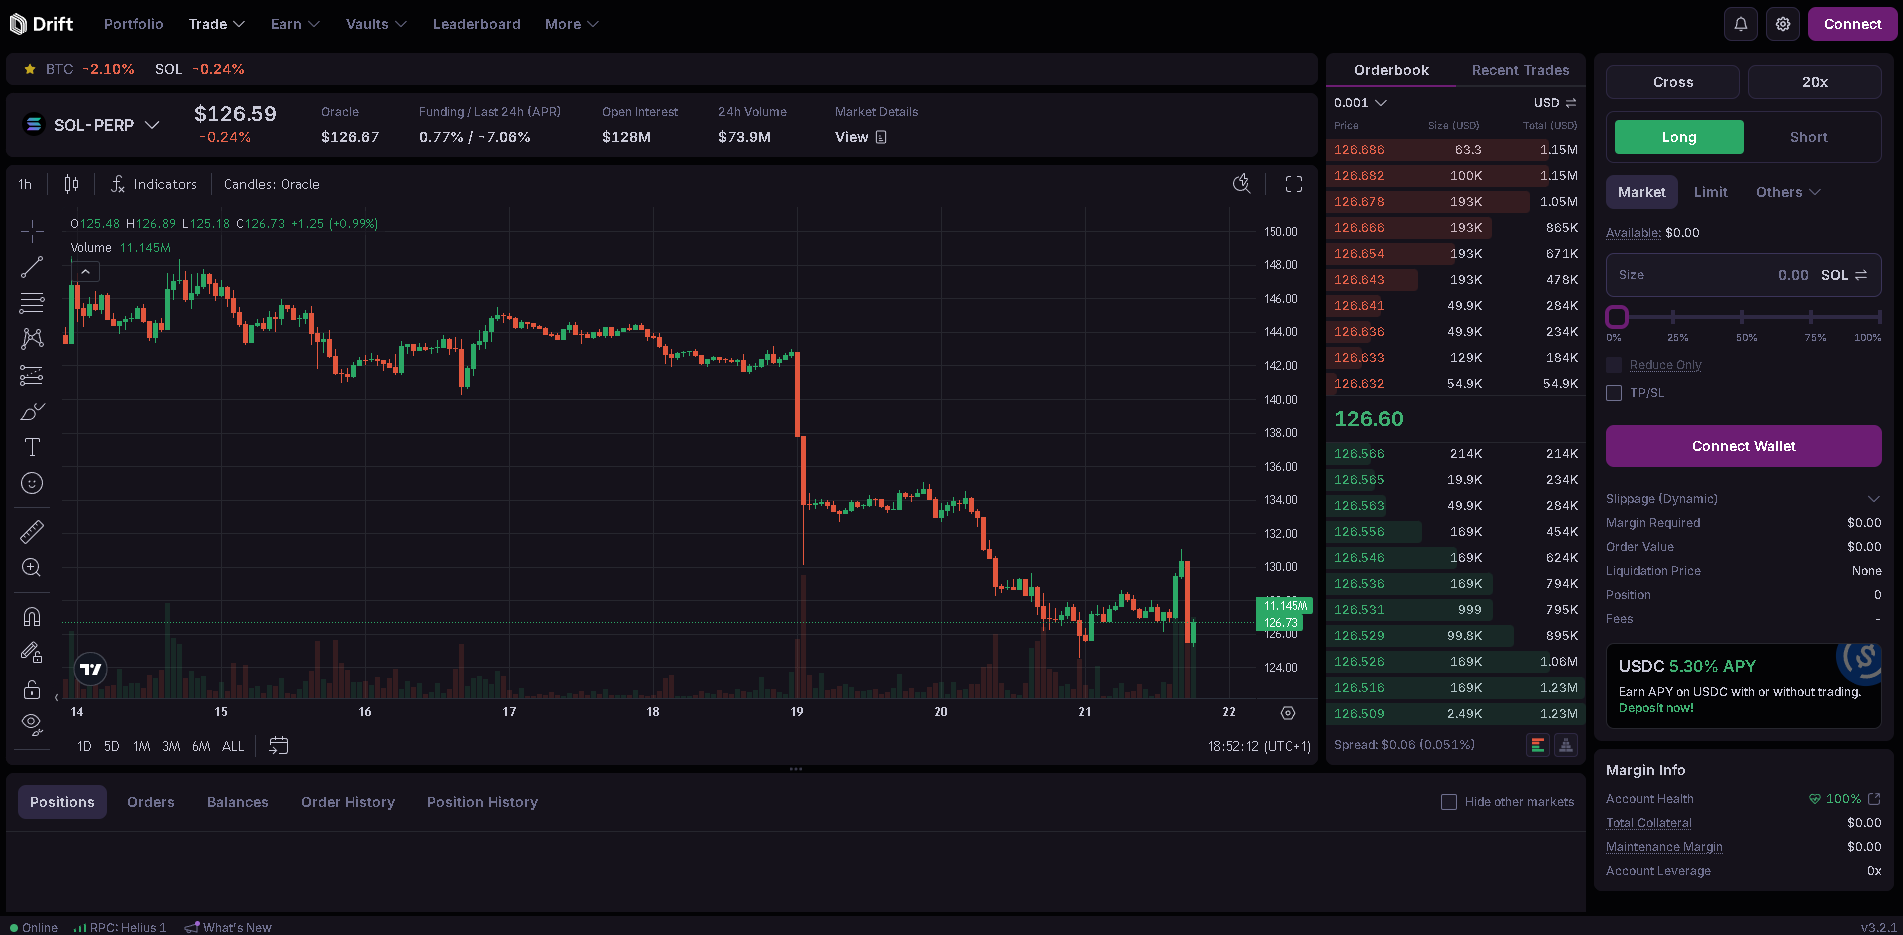
Task: Expand the SOL-PERP market selector
Action: point(92,125)
